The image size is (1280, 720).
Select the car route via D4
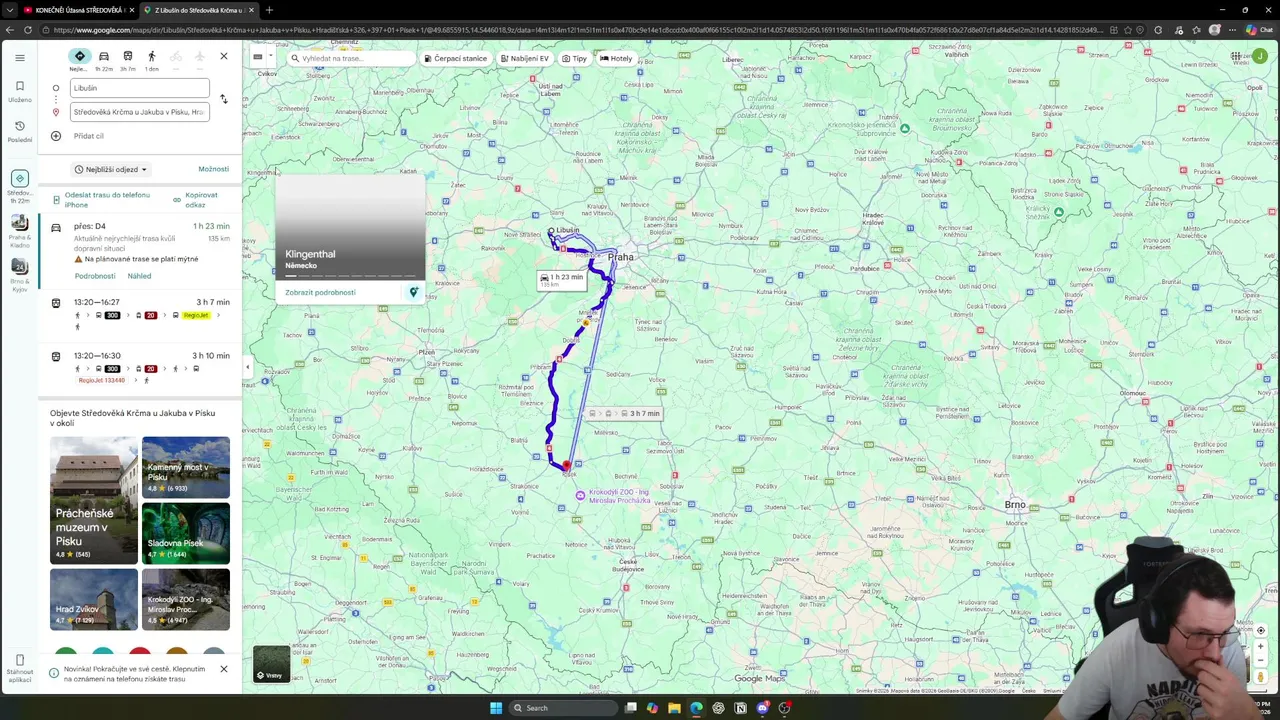coord(140,250)
